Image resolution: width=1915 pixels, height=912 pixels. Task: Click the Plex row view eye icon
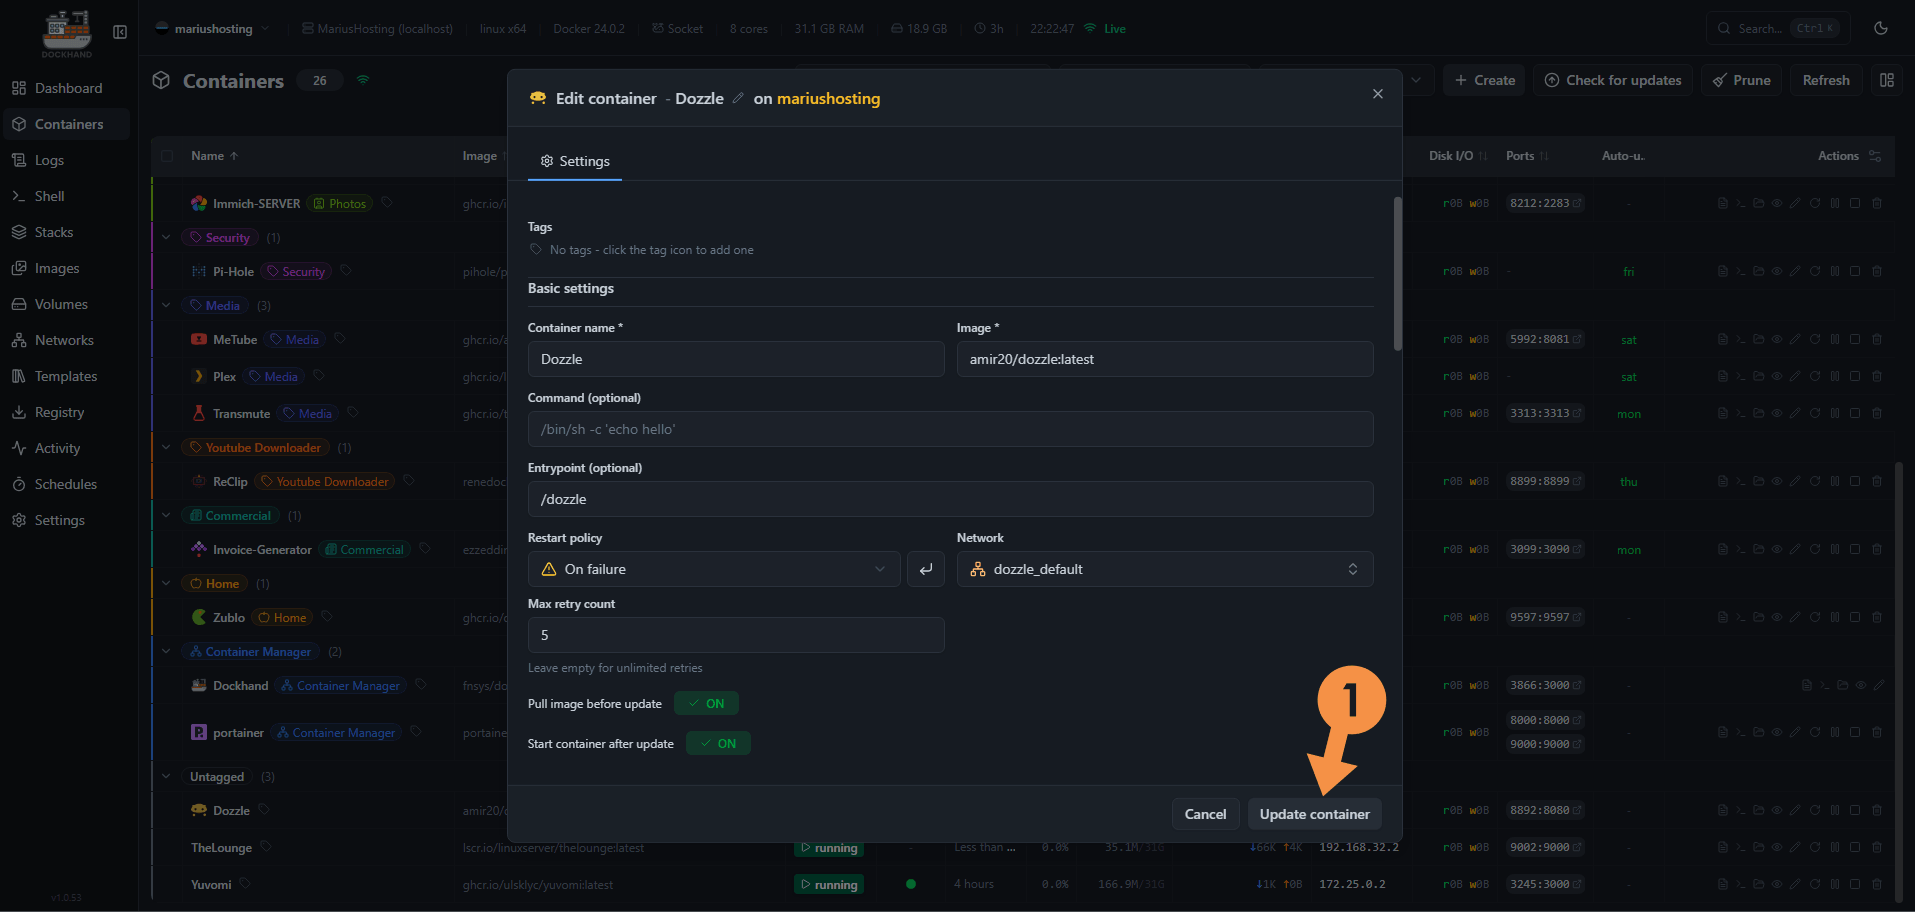1777,376
